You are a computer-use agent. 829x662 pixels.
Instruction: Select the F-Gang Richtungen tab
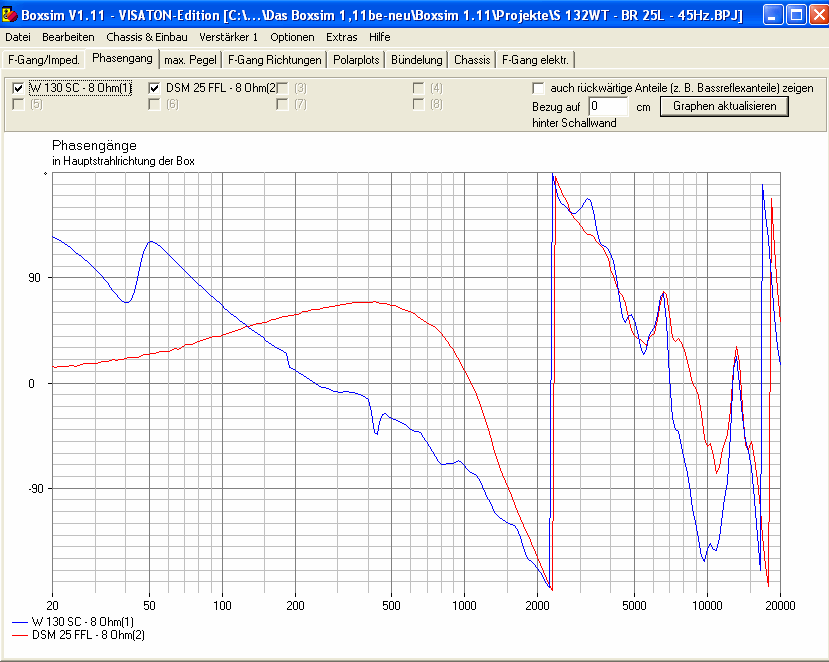(275, 60)
